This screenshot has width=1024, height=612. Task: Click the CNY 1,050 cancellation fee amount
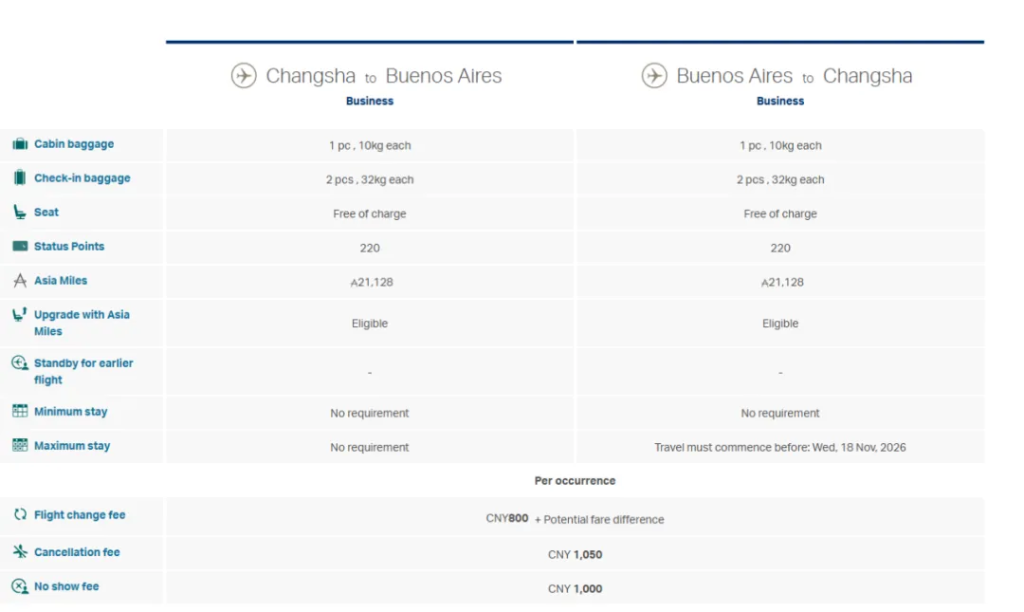[x=575, y=555]
